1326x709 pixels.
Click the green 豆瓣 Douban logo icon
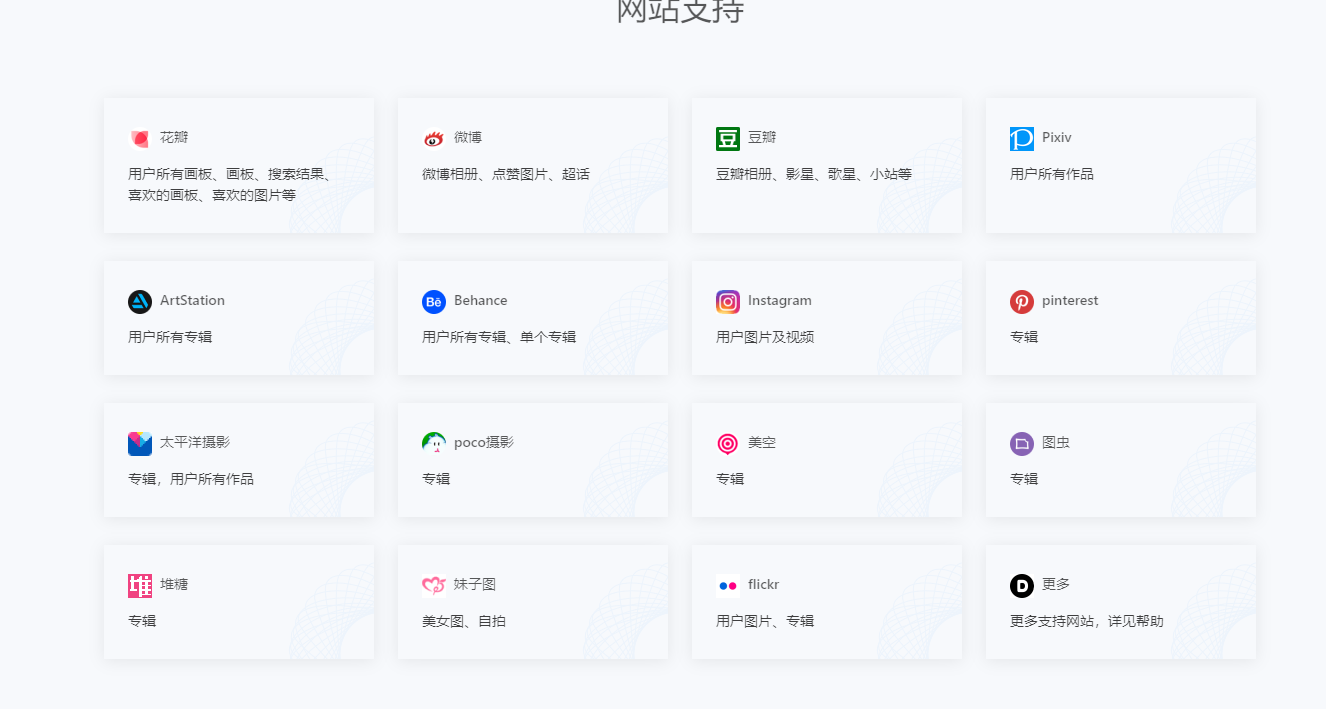(728, 139)
